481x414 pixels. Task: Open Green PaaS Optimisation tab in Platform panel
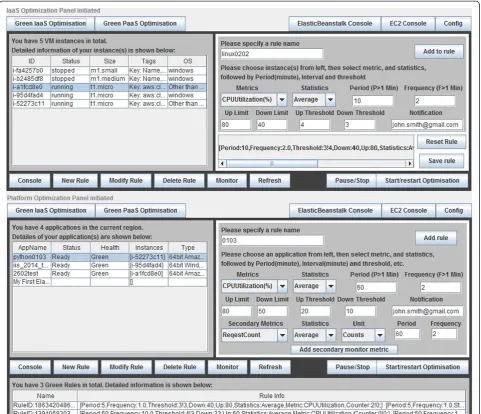(140, 211)
